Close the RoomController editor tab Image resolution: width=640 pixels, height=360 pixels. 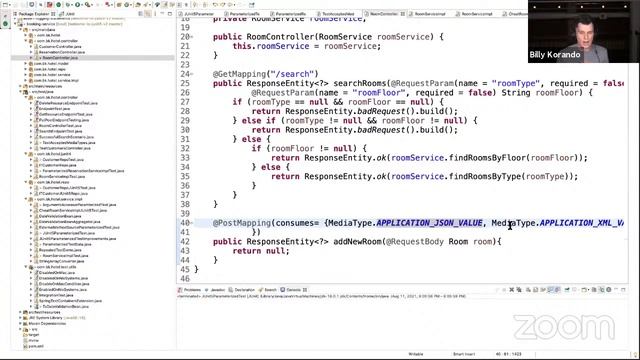point(402,14)
